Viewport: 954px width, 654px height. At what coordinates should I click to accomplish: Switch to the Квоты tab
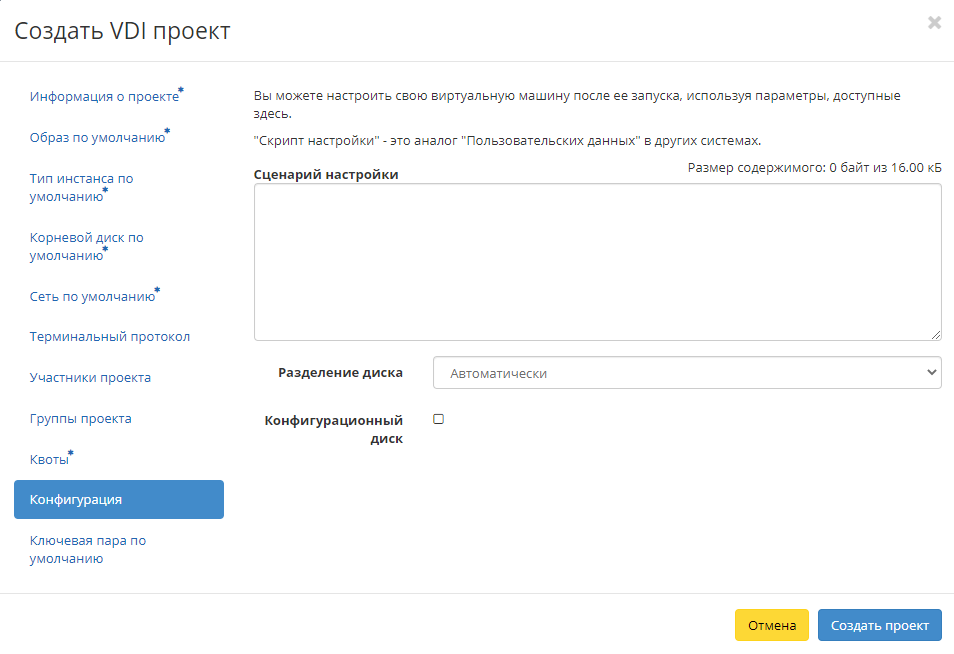(48, 458)
